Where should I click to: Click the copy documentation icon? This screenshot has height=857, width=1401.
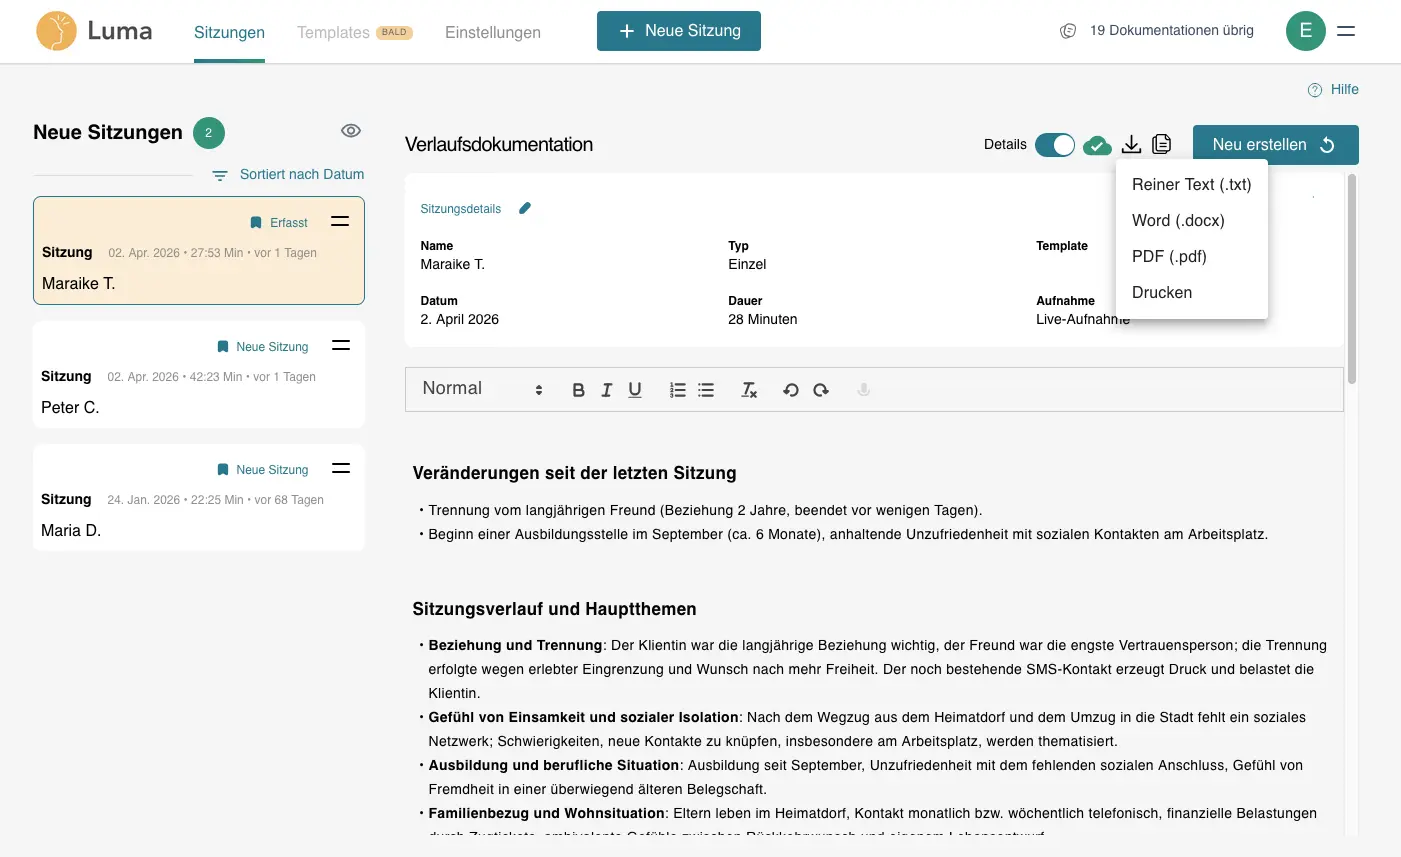pyautogui.click(x=1161, y=145)
